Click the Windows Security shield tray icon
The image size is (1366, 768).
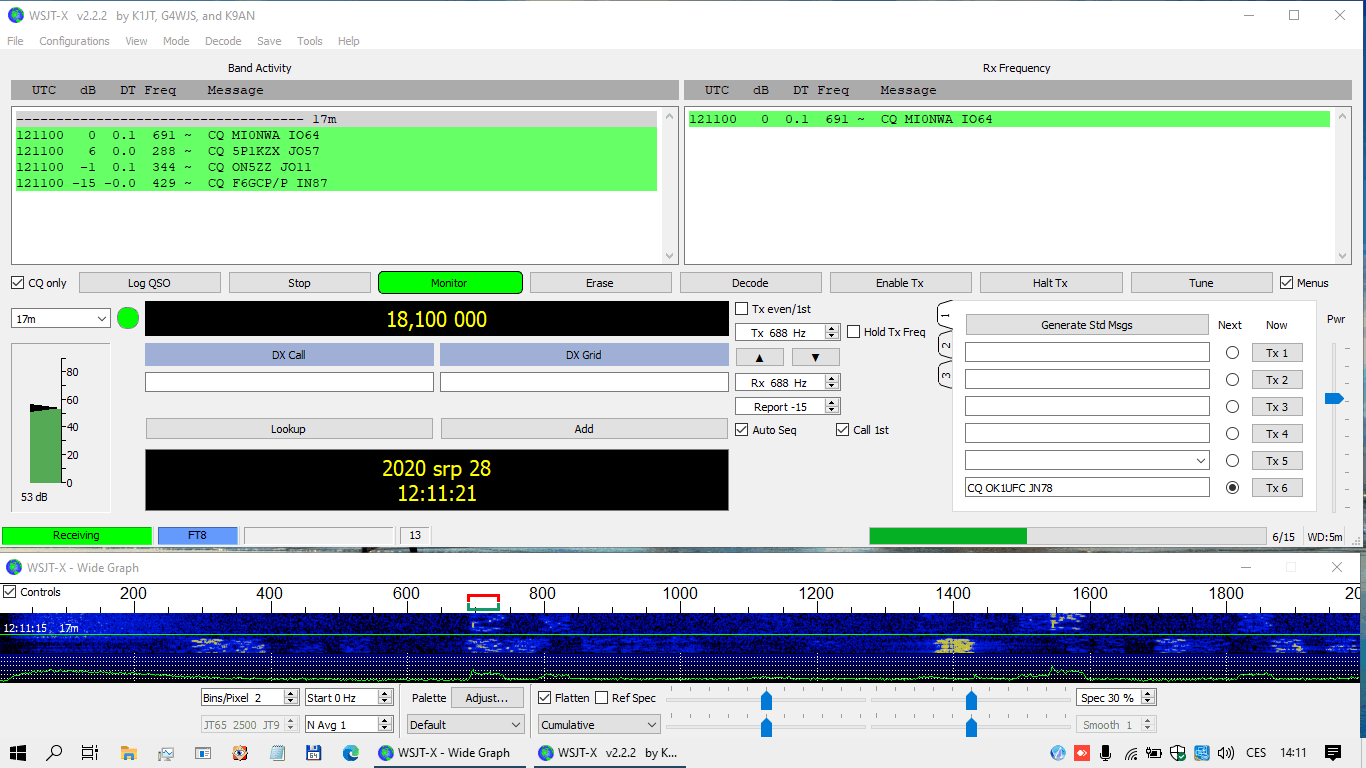tap(1178, 753)
